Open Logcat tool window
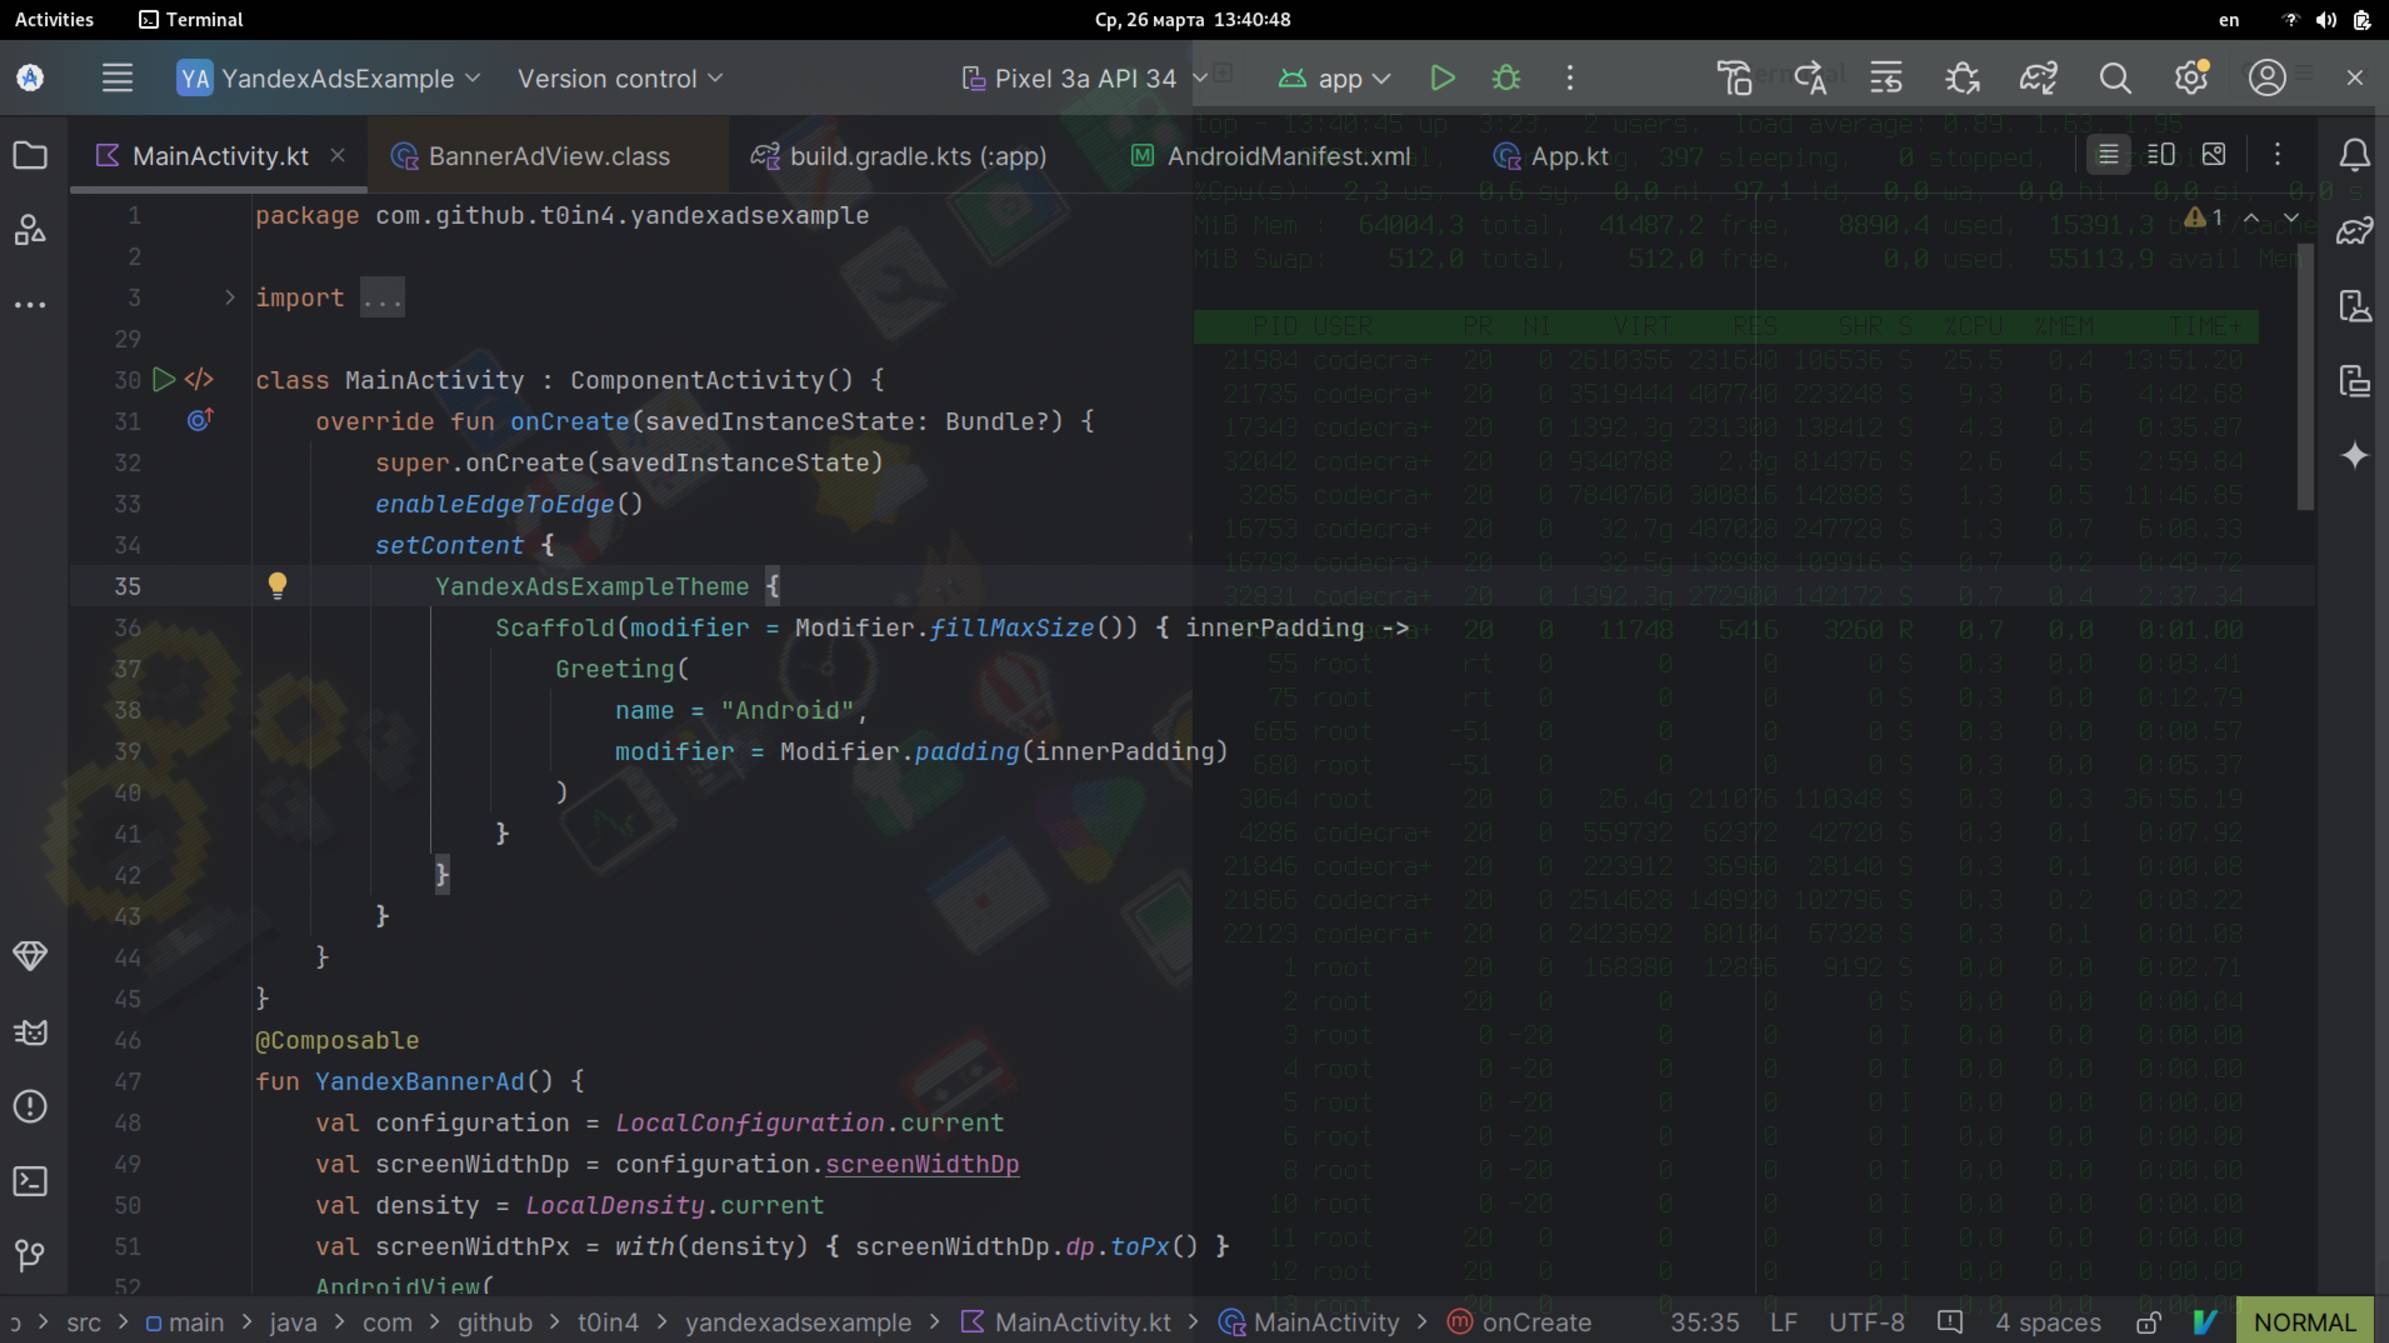Image resolution: width=2389 pixels, height=1343 pixels. 30,1032
